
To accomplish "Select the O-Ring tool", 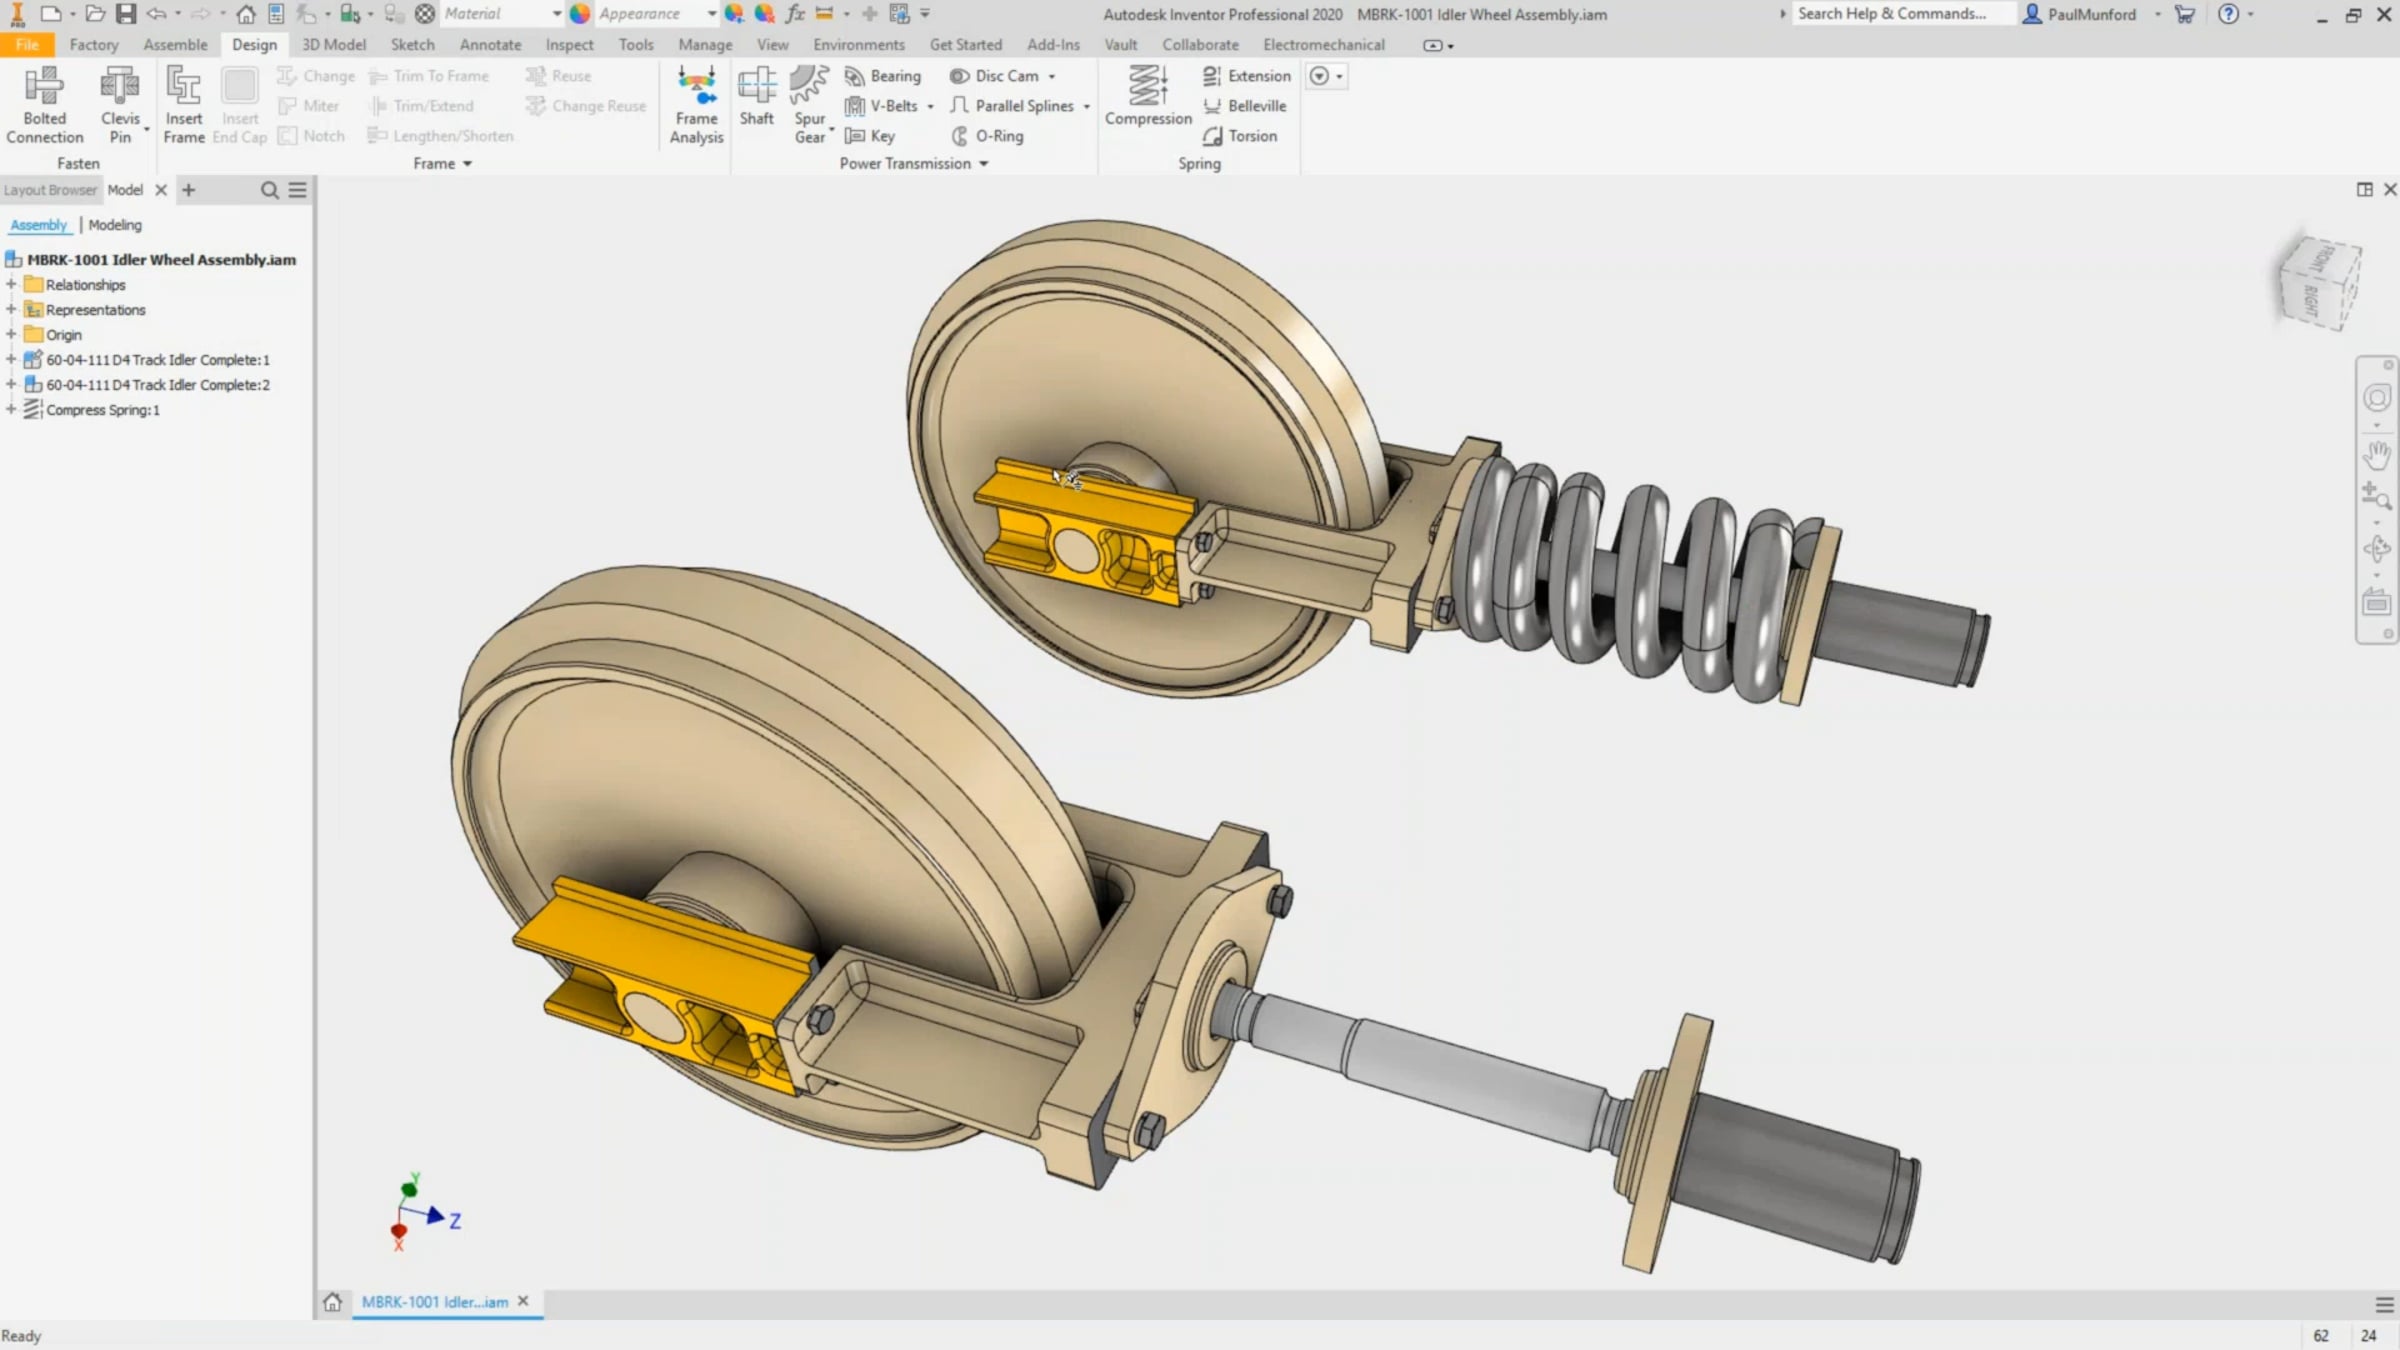I will tap(987, 136).
